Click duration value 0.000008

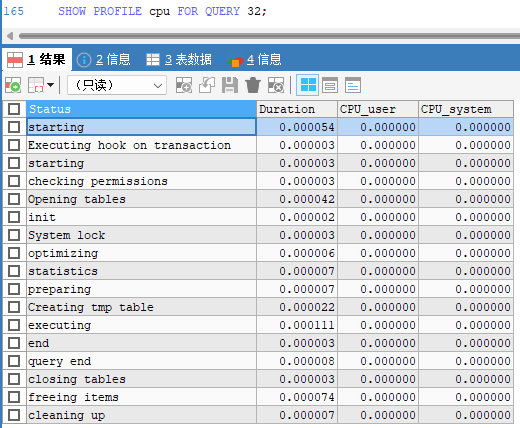pyautogui.click(x=297, y=361)
